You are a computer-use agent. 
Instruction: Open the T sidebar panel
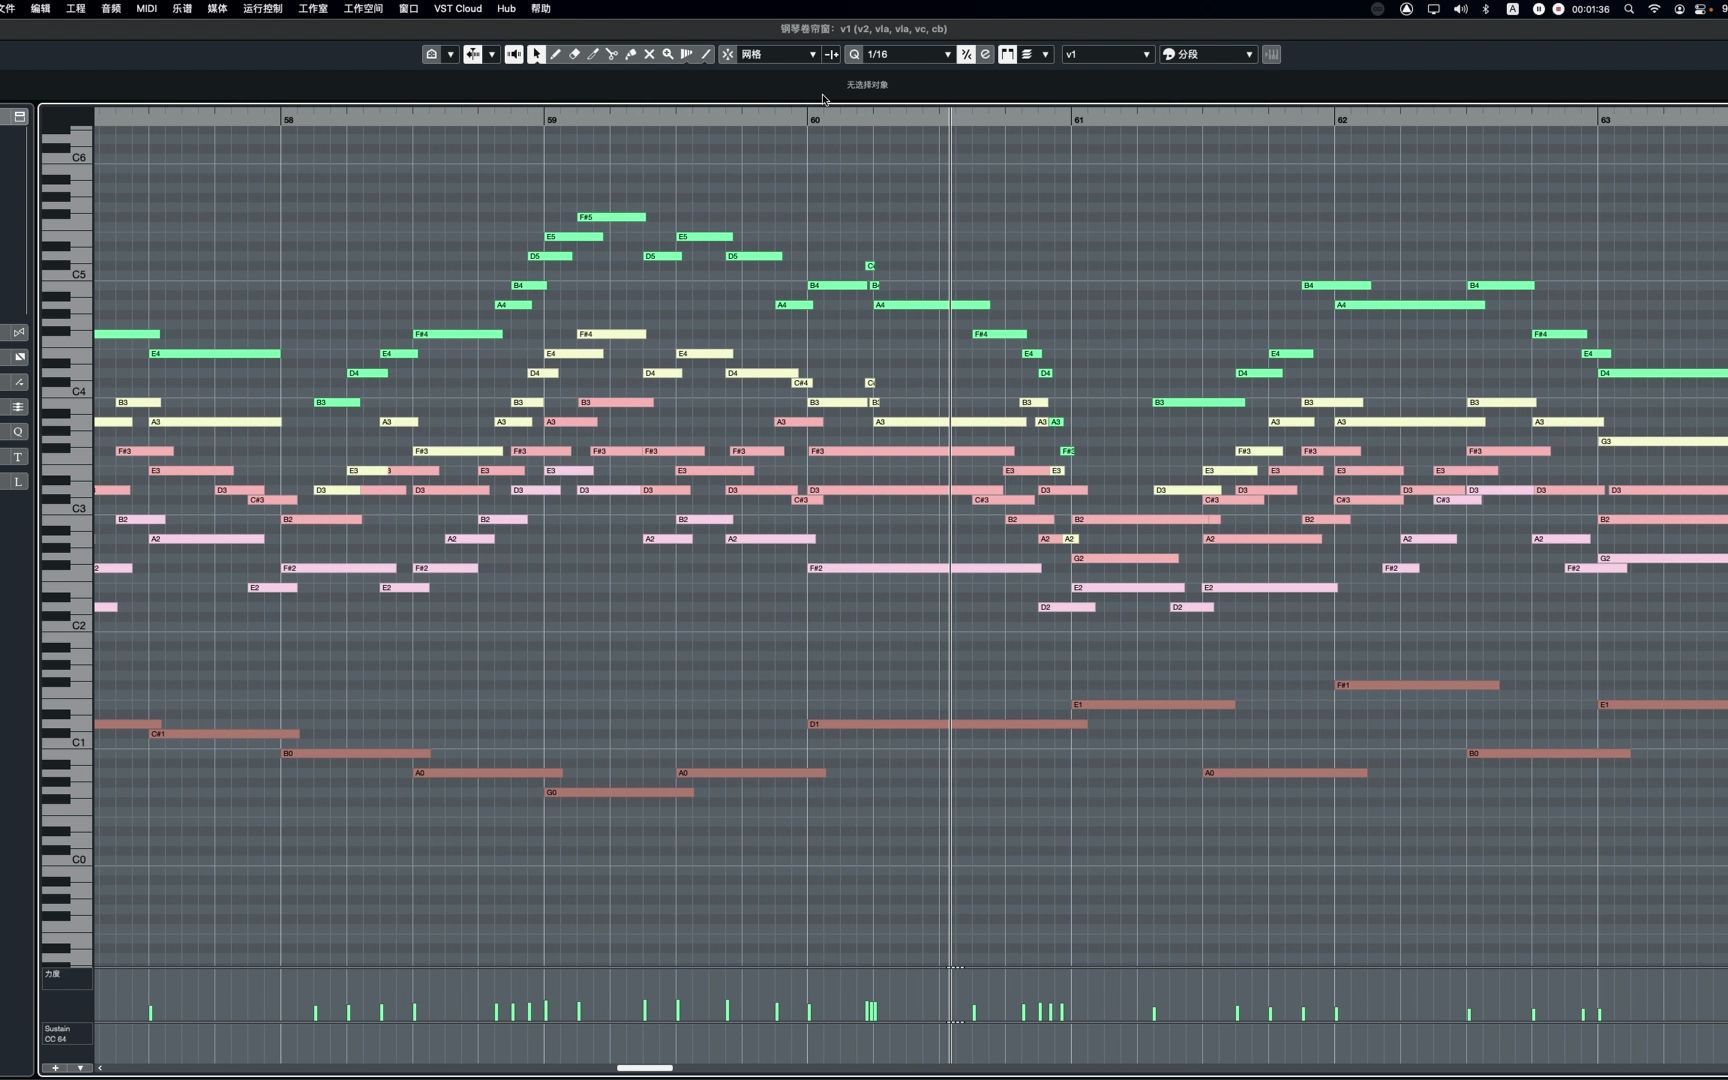pyautogui.click(x=18, y=457)
